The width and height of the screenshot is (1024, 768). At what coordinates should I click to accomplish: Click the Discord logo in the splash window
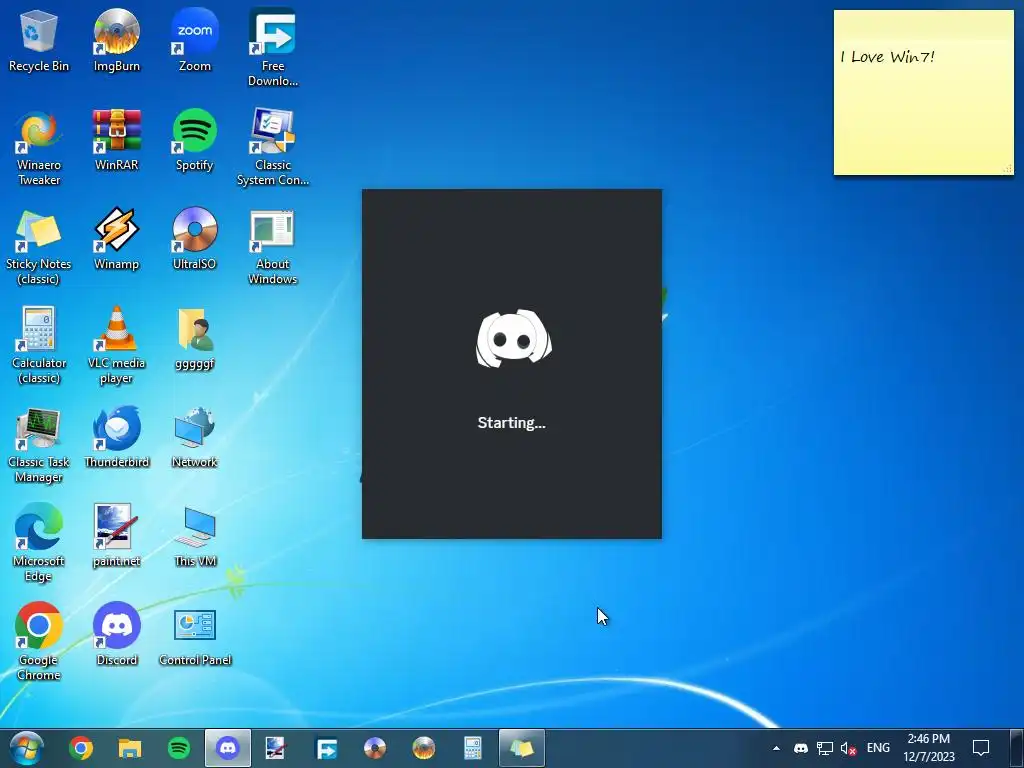(x=513, y=339)
